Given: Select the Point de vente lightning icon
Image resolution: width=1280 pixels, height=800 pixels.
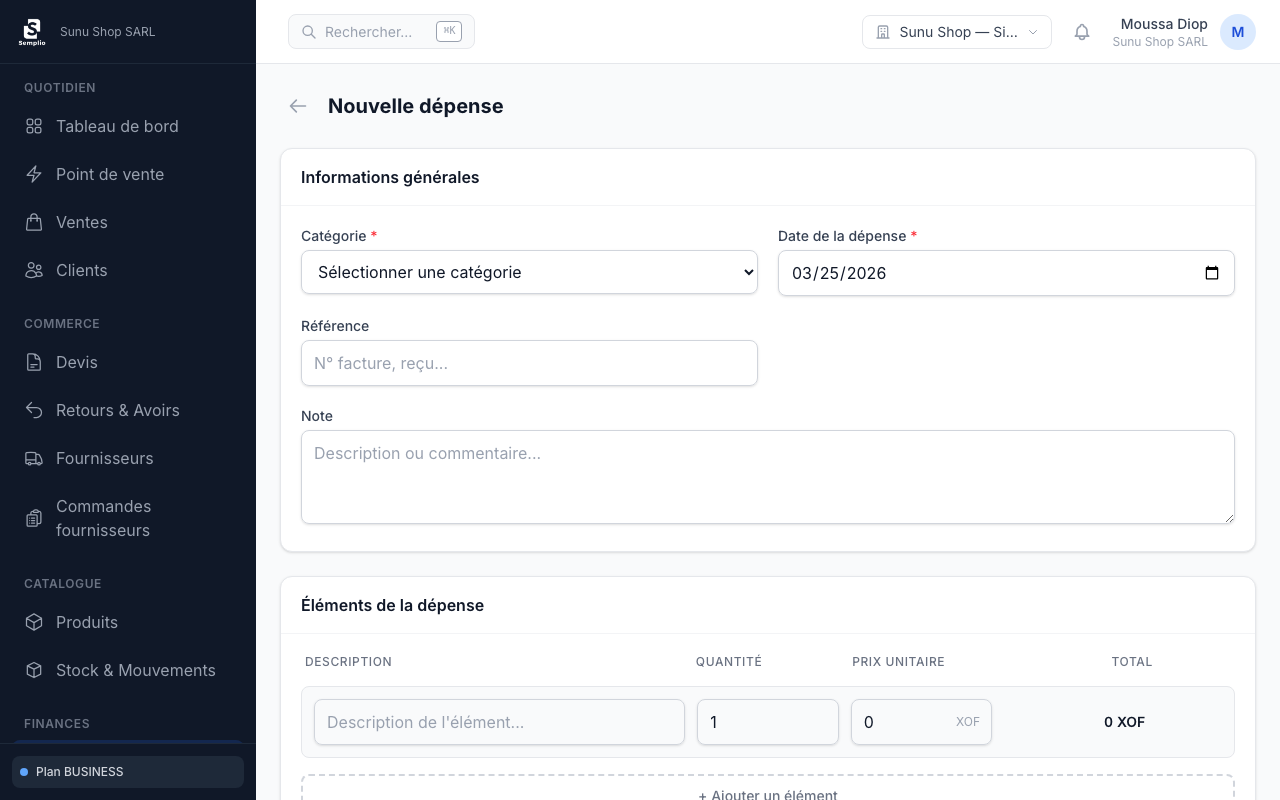Looking at the screenshot, I should (x=34, y=174).
